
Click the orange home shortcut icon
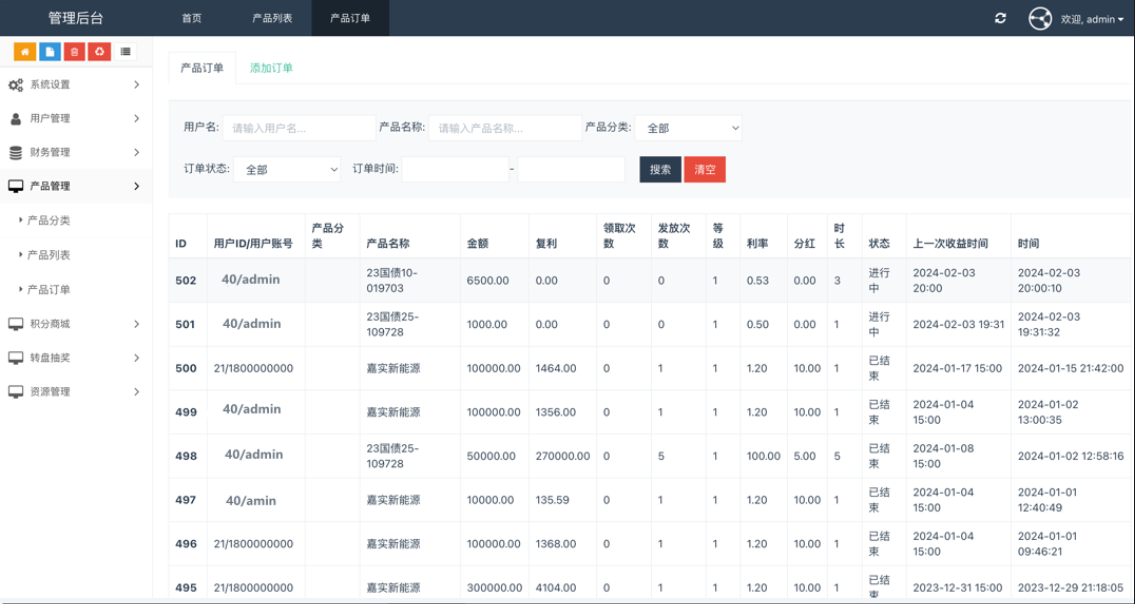coord(25,51)
